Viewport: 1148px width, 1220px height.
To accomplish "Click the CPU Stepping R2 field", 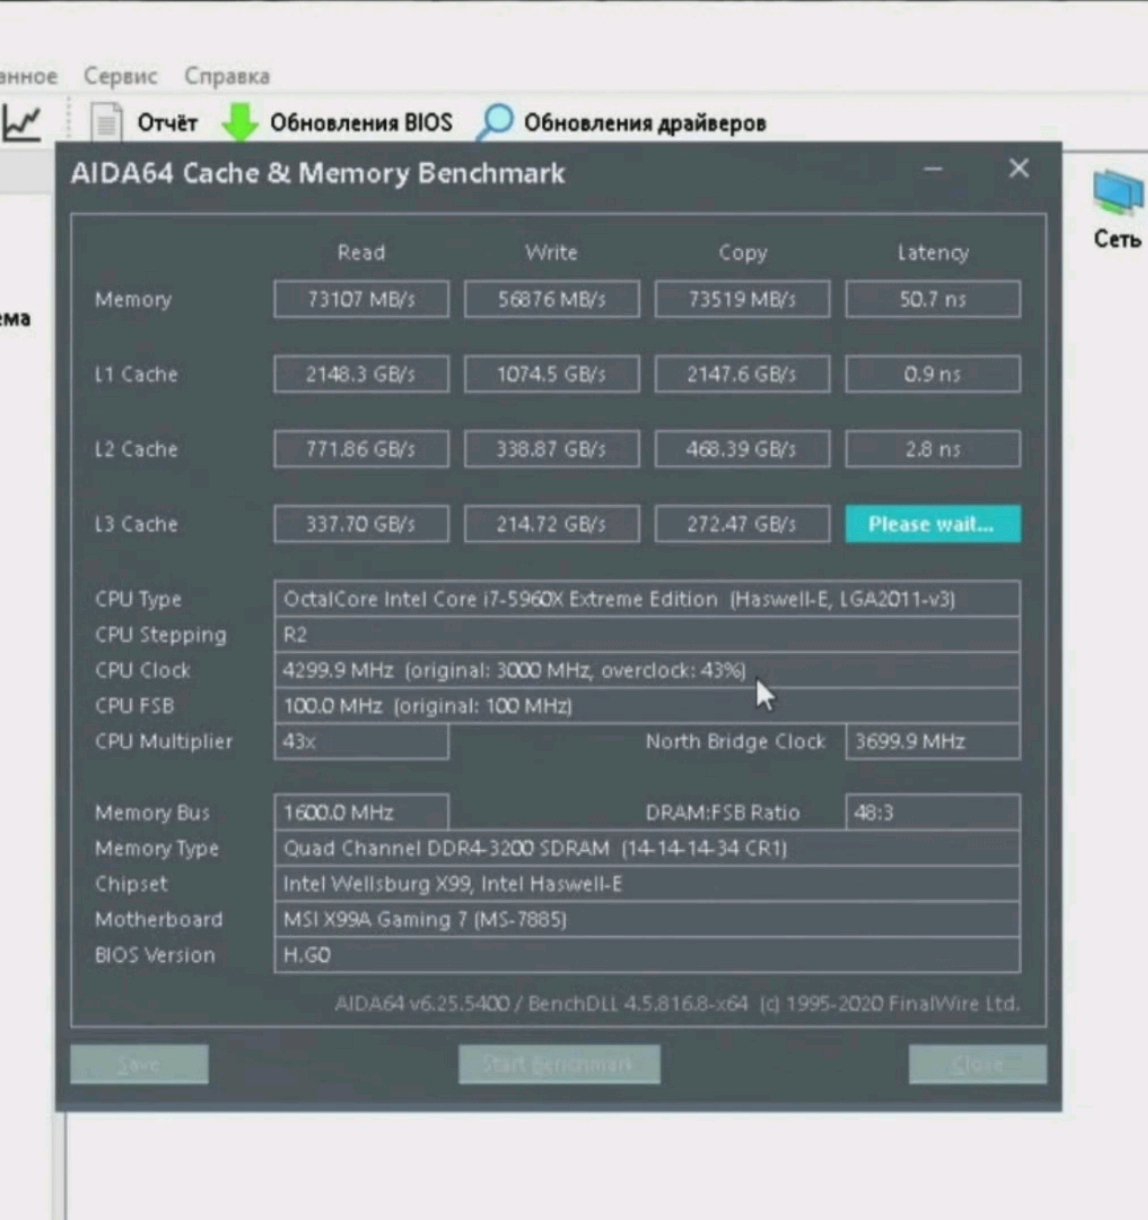I will point(647,635).
